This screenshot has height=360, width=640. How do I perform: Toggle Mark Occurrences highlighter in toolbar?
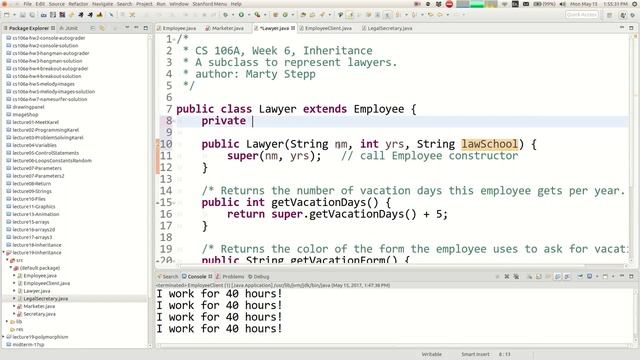[x=350, y=15]
